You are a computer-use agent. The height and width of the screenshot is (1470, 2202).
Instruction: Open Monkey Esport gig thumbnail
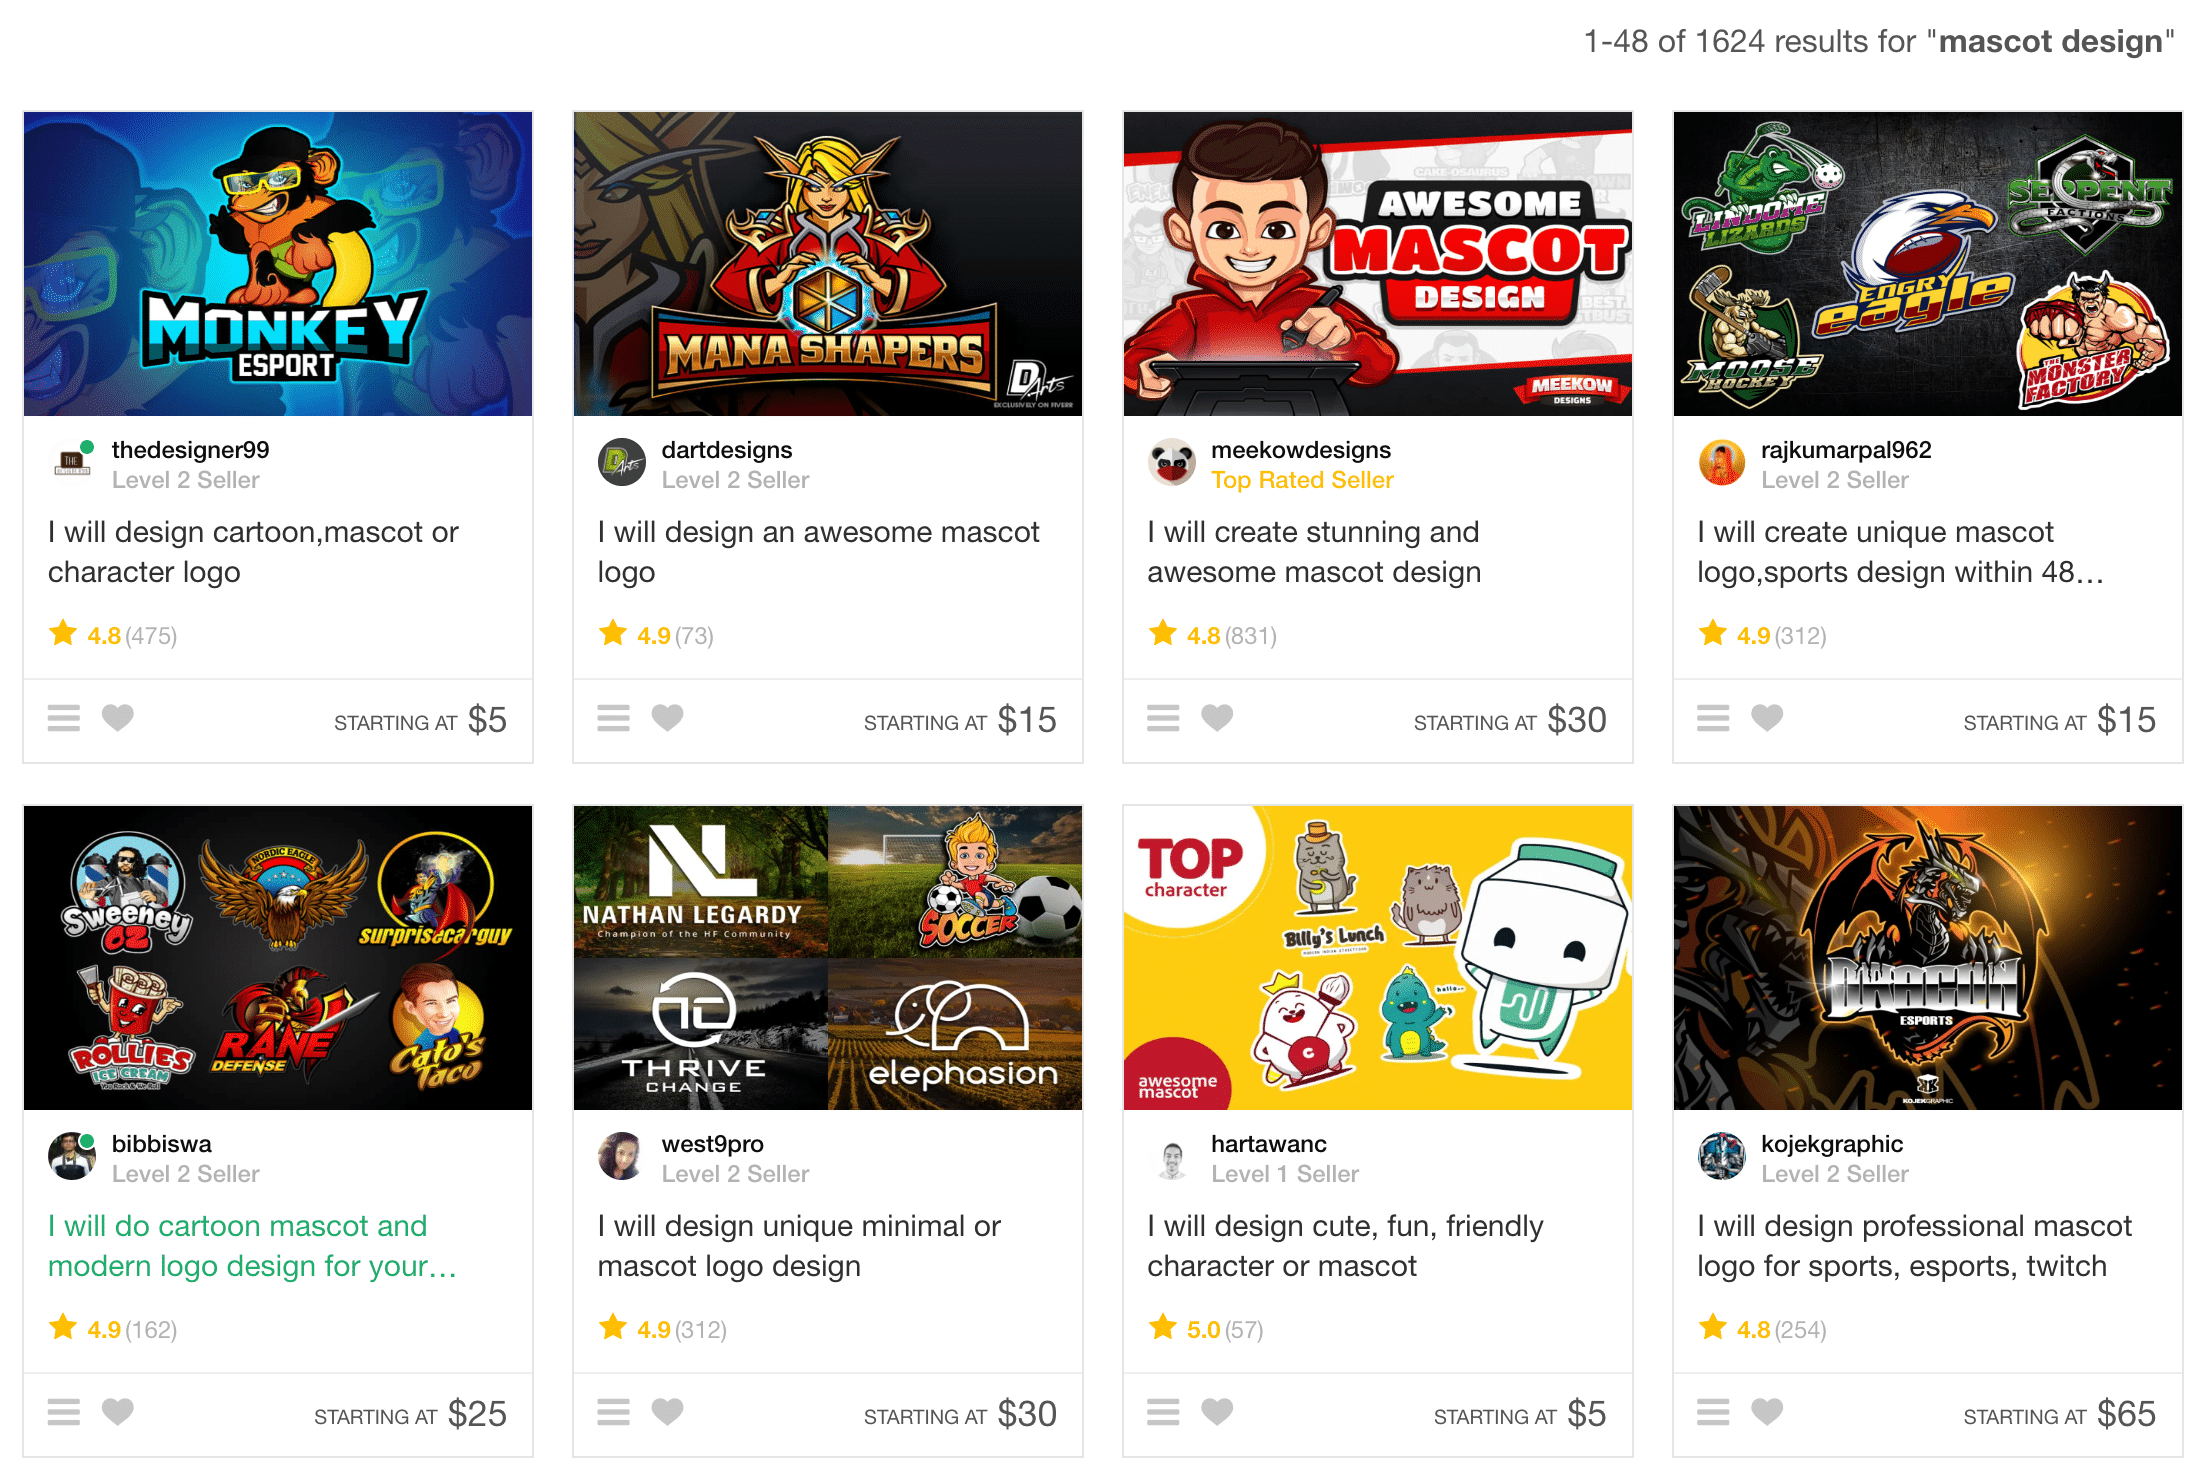(278, 264)
